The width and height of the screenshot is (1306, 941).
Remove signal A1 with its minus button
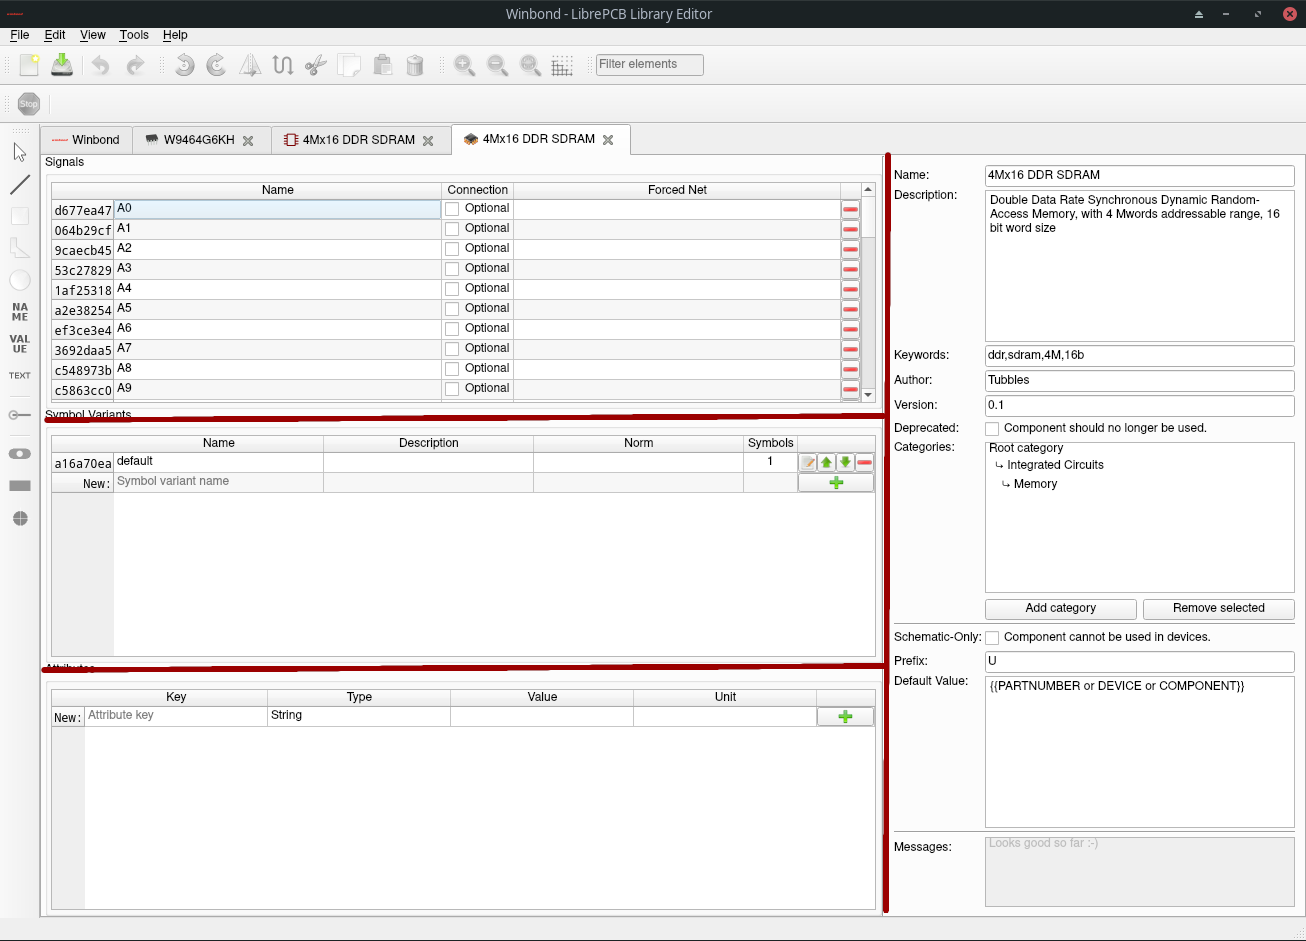click(850, 229)
